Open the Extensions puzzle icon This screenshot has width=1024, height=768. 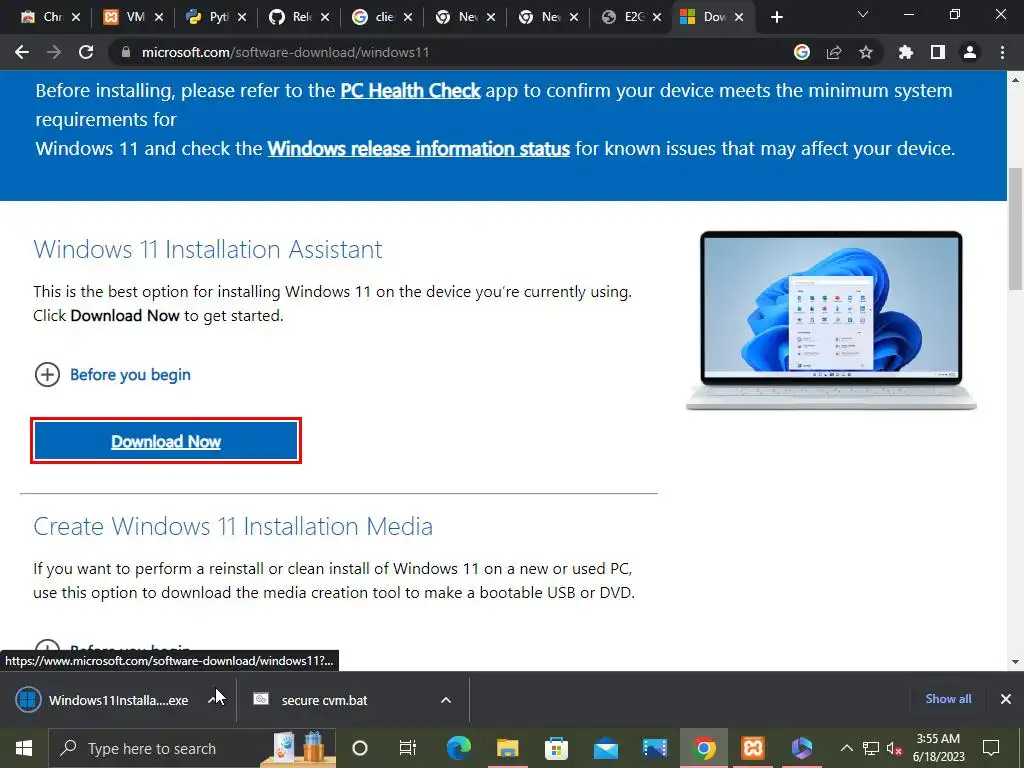click(x=906, y=52)
